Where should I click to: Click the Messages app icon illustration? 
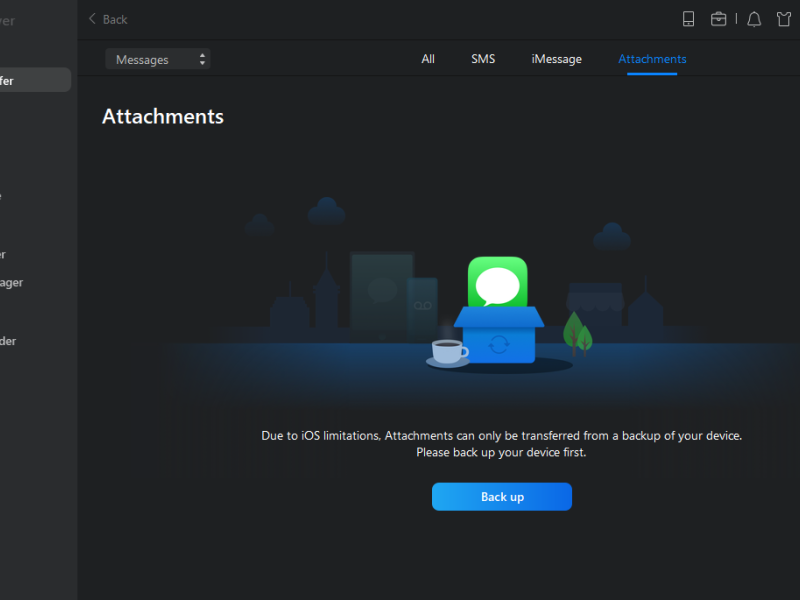(x=497, y=282)
